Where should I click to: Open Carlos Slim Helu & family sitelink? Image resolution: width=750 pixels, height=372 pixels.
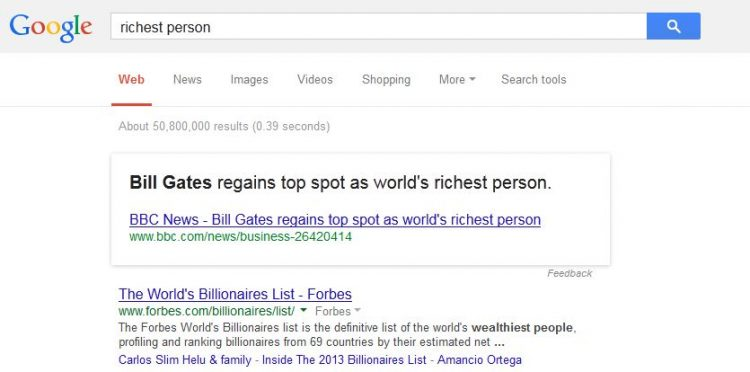tap(185, 360)
